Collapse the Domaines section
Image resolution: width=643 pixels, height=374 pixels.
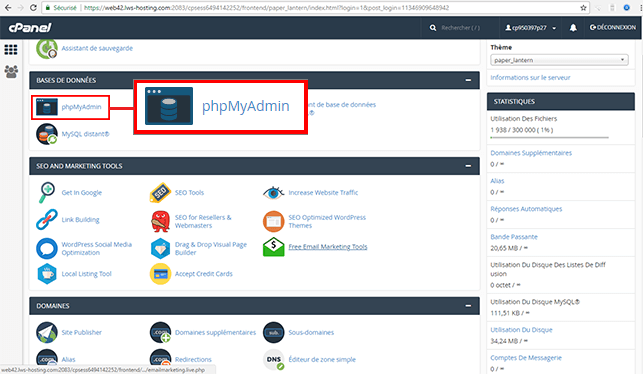(468, 306)
